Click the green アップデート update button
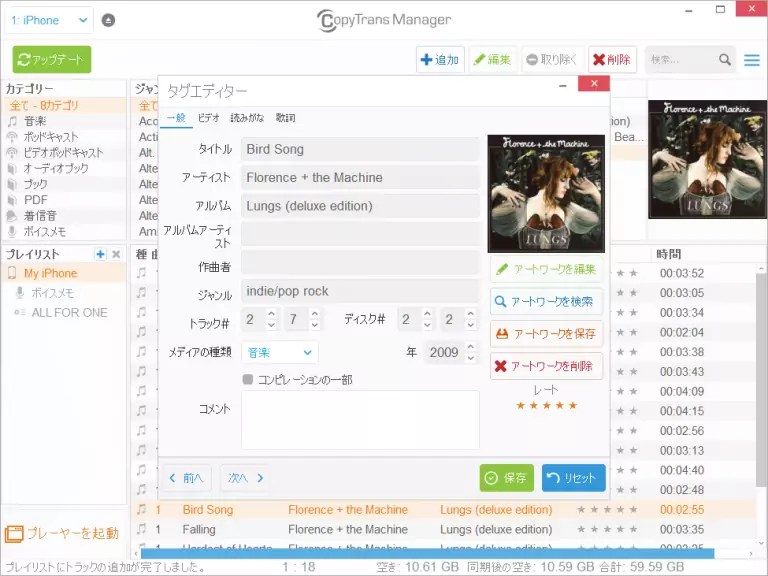Viewport: 768px width, 576px height. click(52, 59)
